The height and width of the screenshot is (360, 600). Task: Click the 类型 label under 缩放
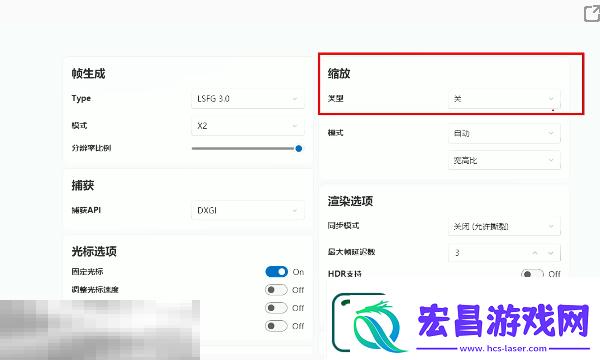(x=336, y=99)
